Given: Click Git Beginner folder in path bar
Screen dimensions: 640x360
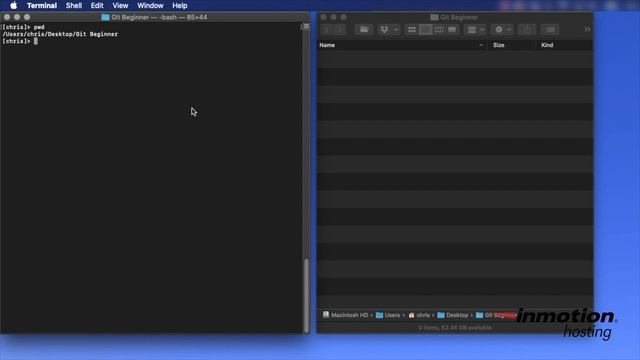Looking at the screenshot, I should click(496, 315).
